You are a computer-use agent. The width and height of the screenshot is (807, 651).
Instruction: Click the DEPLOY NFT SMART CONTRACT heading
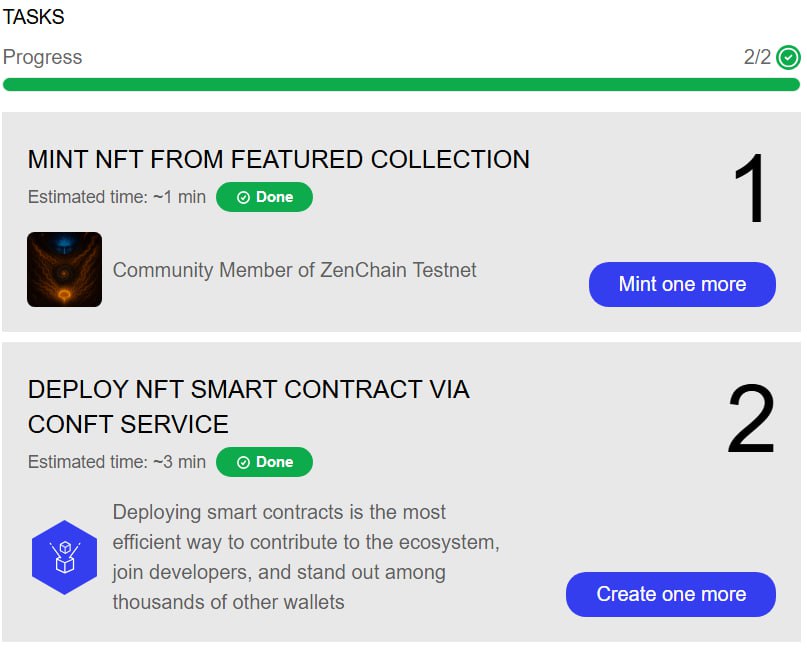pyautogui.click(x=249, y=407)
